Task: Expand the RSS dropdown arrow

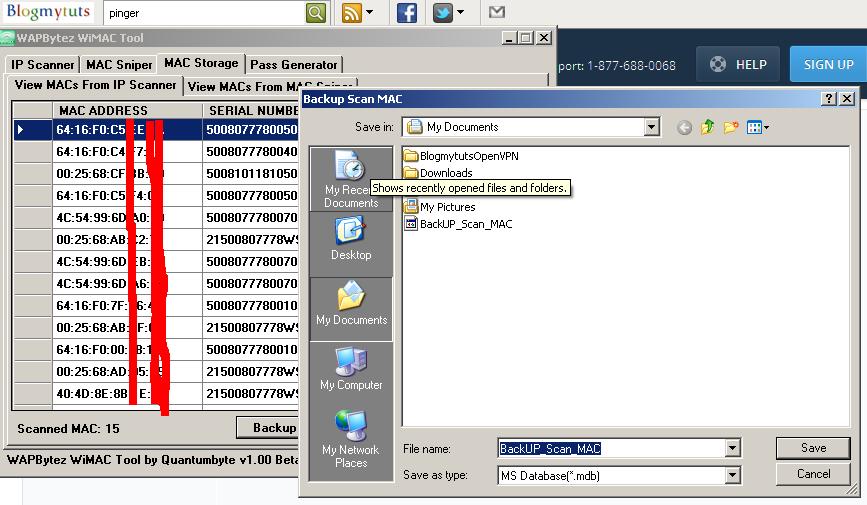Action: 369,12
